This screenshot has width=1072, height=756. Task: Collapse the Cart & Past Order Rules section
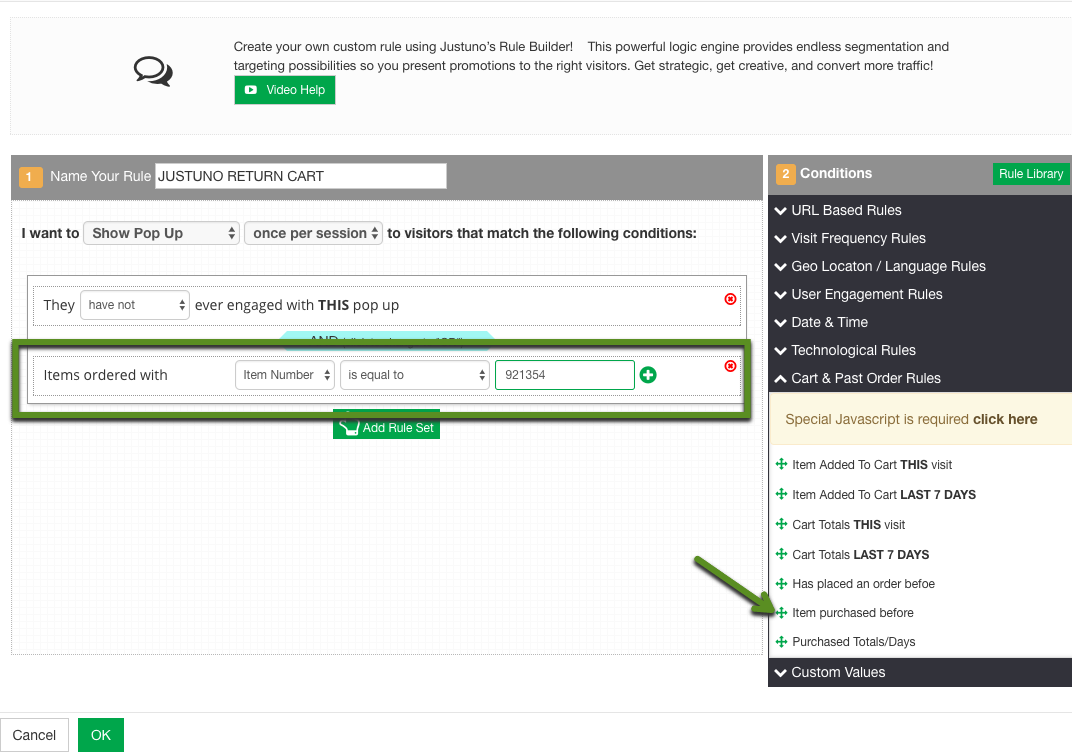(865, 378)
